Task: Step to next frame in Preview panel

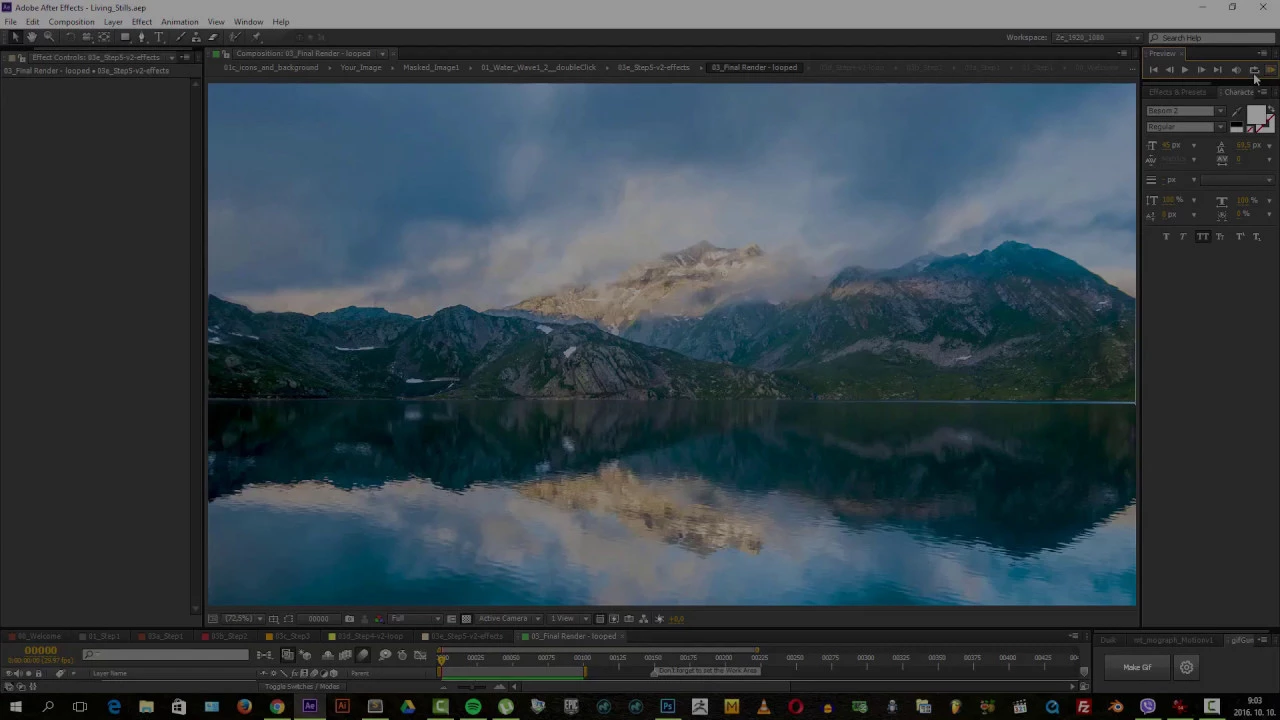Action: (1201, 70)
